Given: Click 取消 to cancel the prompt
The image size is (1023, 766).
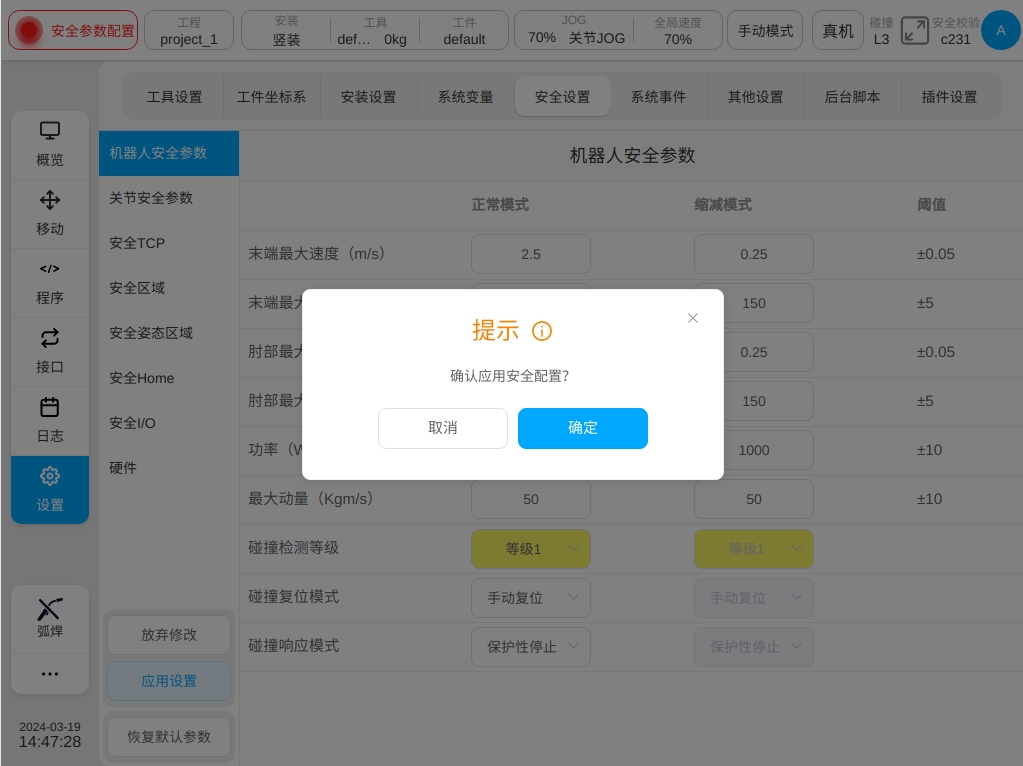Looking at the screenshot, I should [442, 428].
